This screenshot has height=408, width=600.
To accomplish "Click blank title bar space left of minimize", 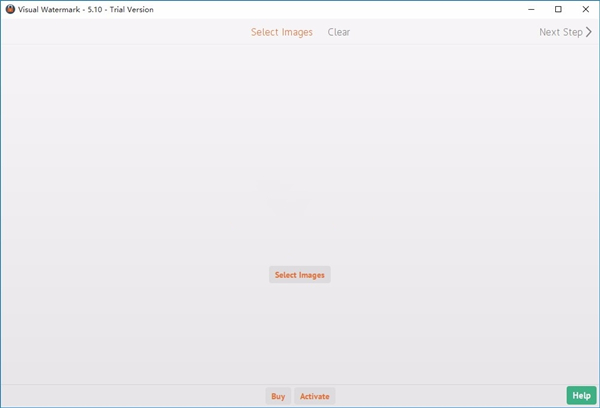I will (350, 9).
